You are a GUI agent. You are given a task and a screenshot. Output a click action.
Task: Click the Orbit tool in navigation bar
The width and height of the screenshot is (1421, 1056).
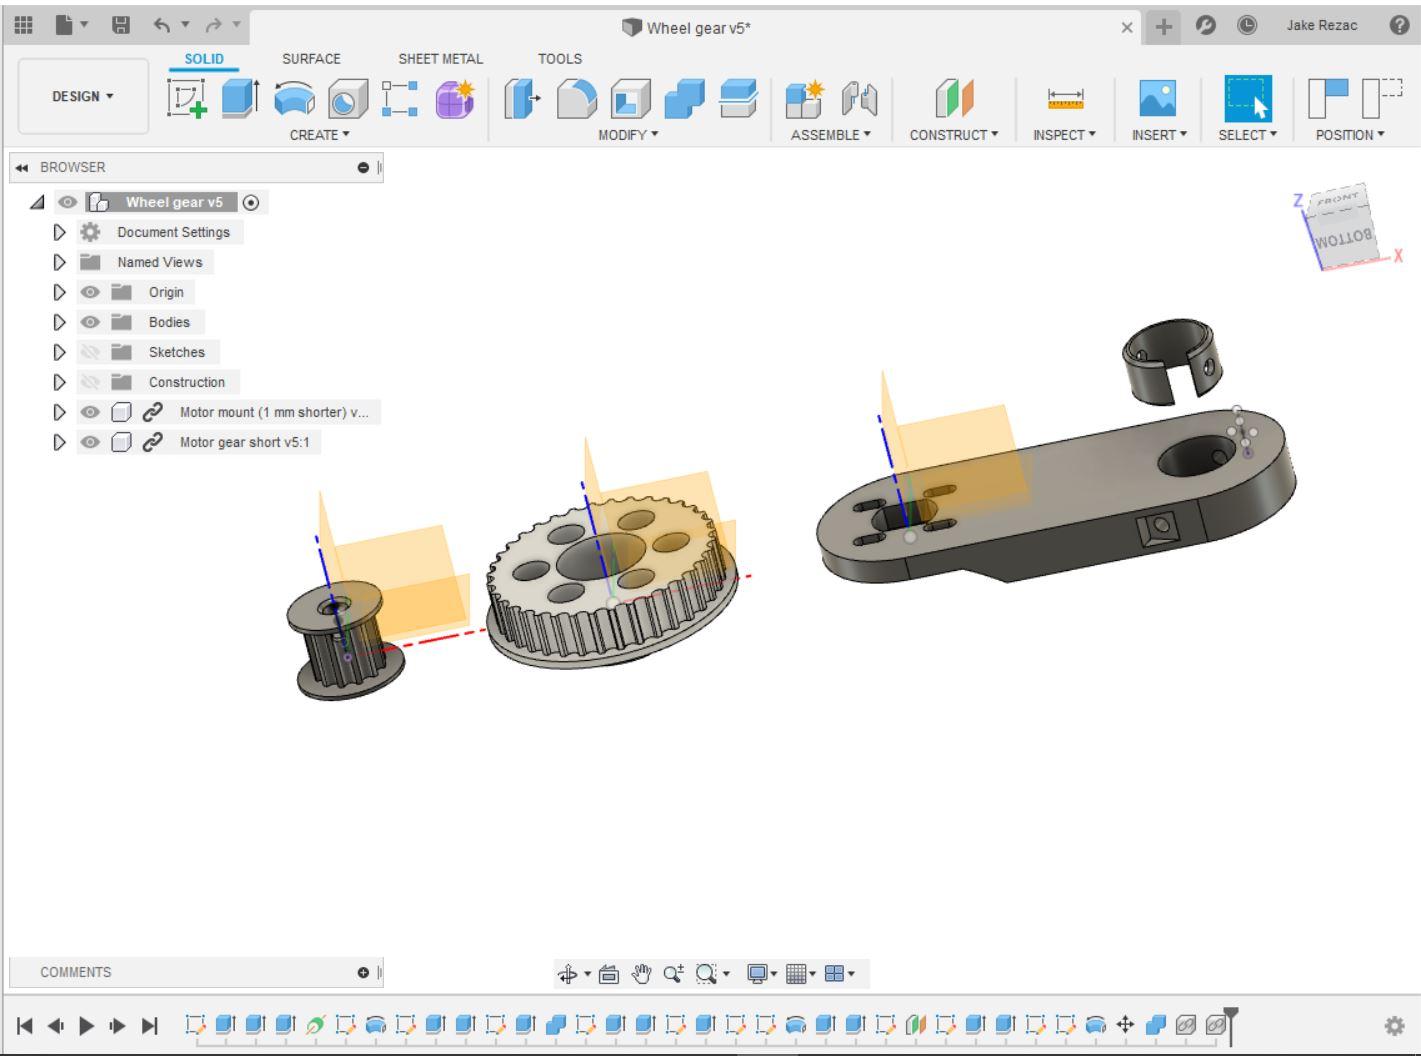pyautogui.click(x=568, y=973)
